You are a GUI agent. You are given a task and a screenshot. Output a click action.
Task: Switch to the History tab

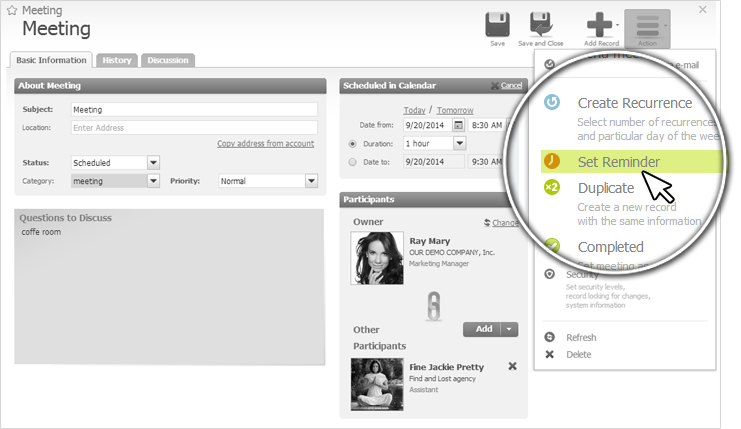tap(117, 60)
